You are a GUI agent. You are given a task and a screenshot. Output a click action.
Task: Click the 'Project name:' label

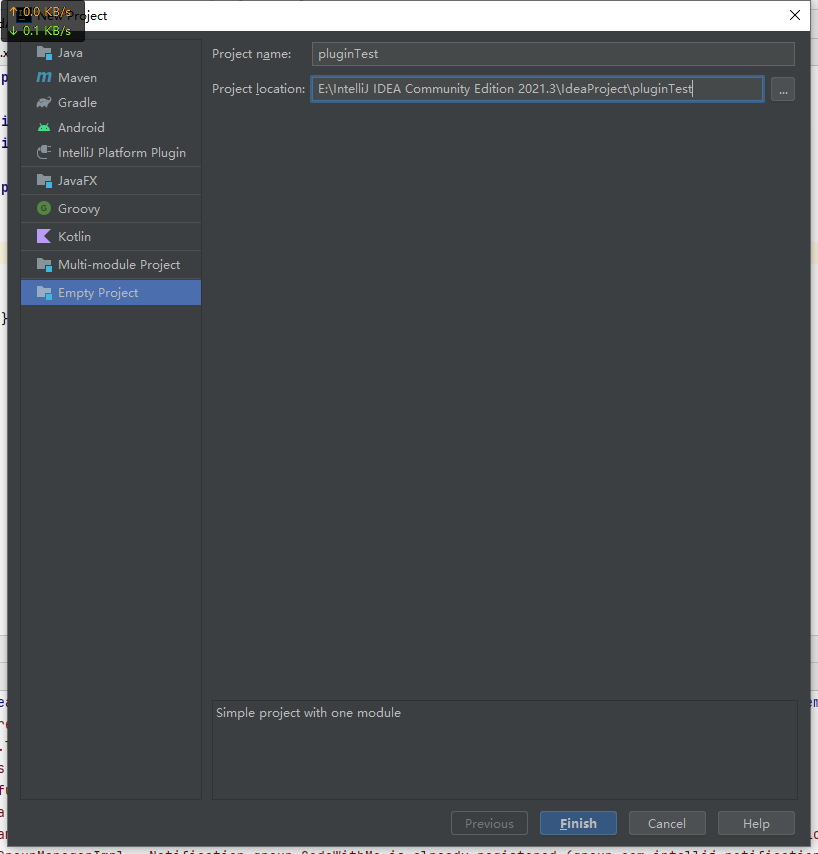pos(252,54)
